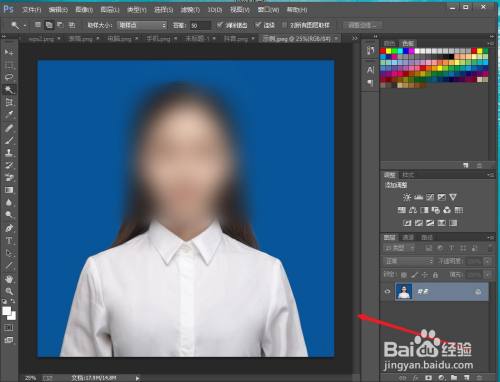
Task: Select the Gradient tool
Action: click(9, 190)
